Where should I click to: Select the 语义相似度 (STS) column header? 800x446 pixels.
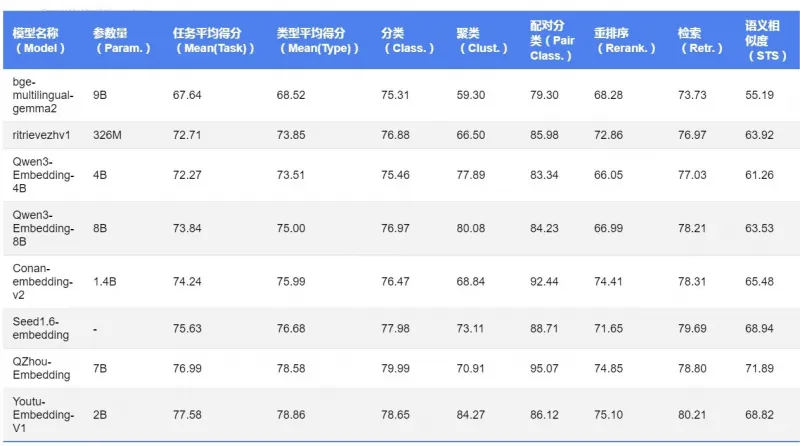(x=765, y=39)
